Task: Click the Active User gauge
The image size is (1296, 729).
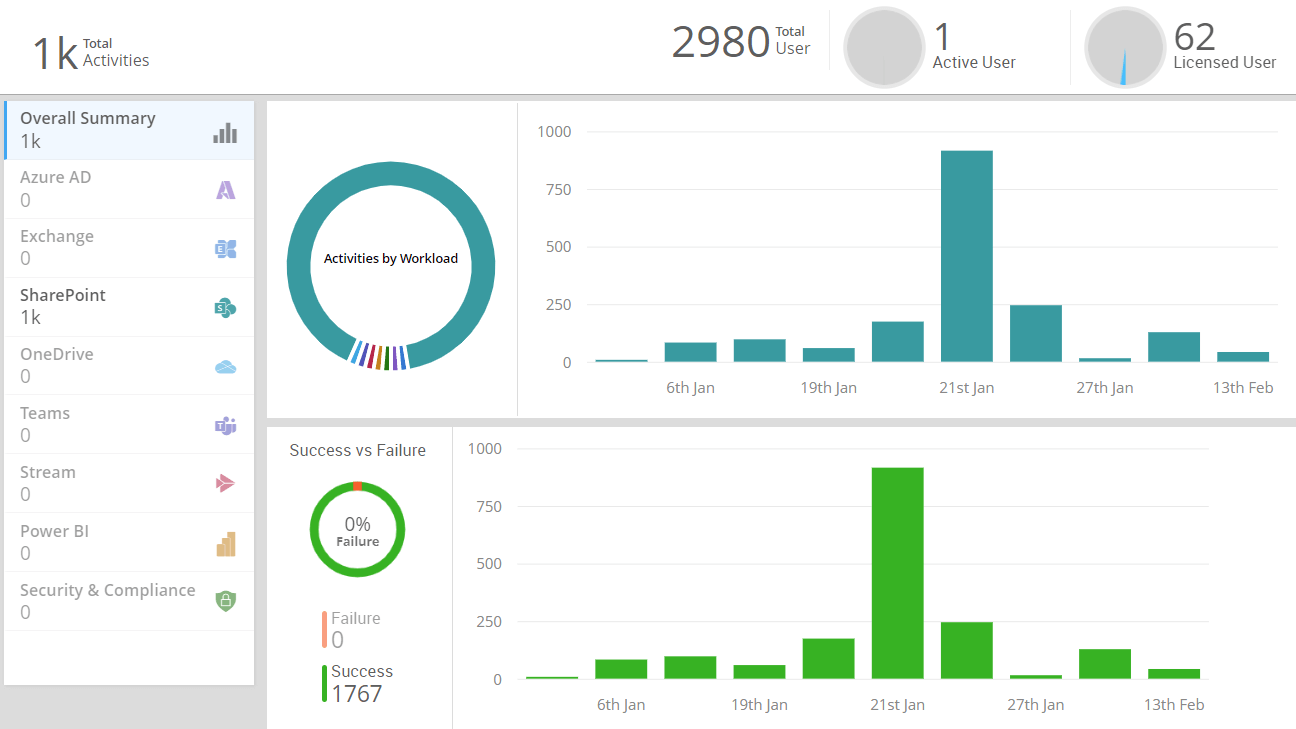Action: pos(884,47)
